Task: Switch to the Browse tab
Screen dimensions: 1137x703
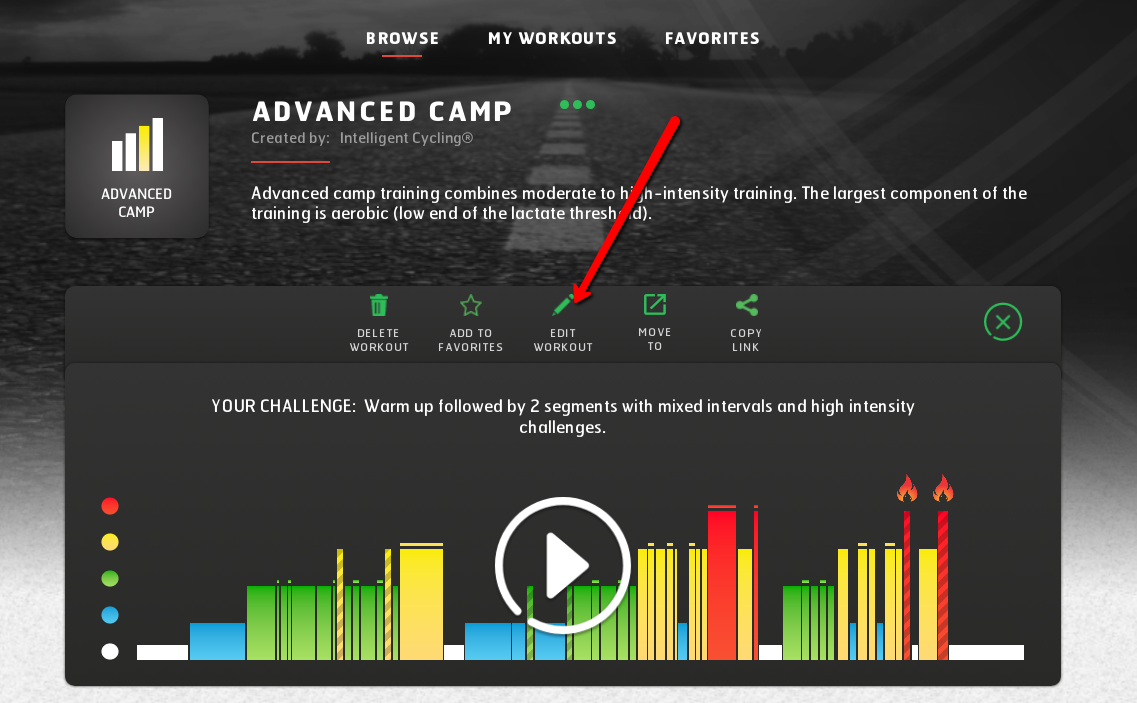Action: (x=402, y=38)
